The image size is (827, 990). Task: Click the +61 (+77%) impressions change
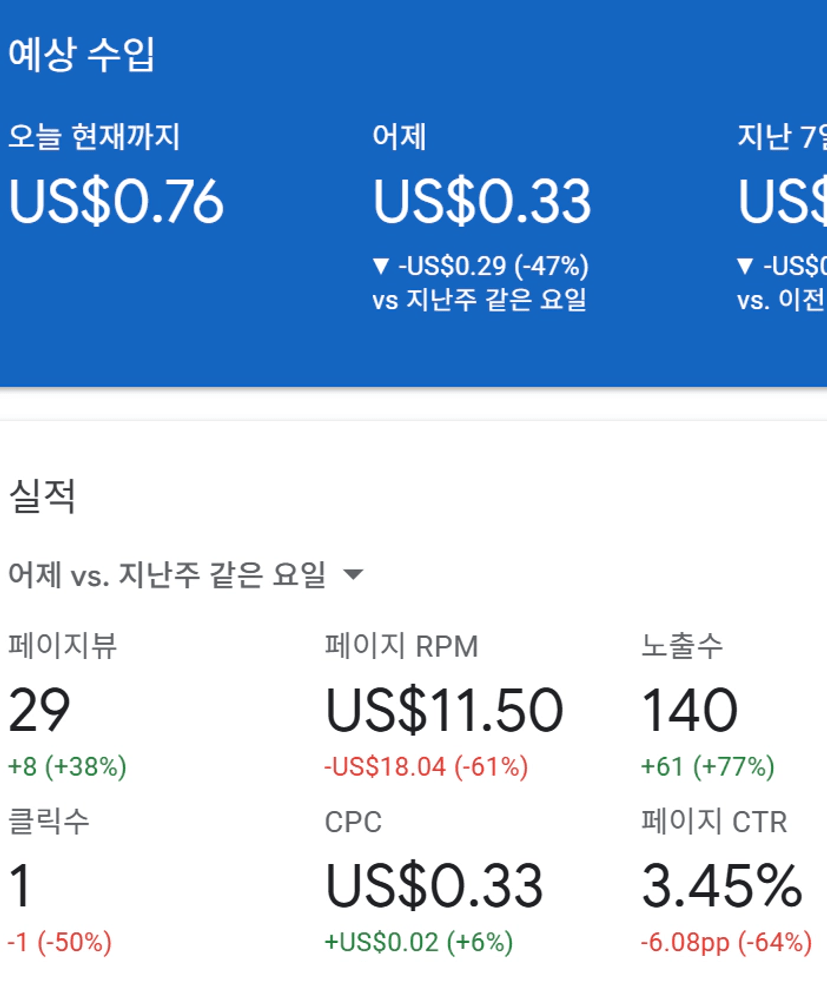coord(708,767)
